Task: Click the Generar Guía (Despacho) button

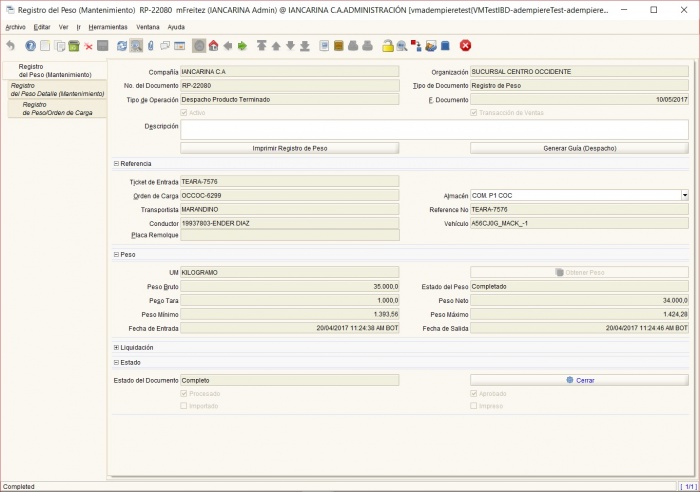Action: point(579,148)
